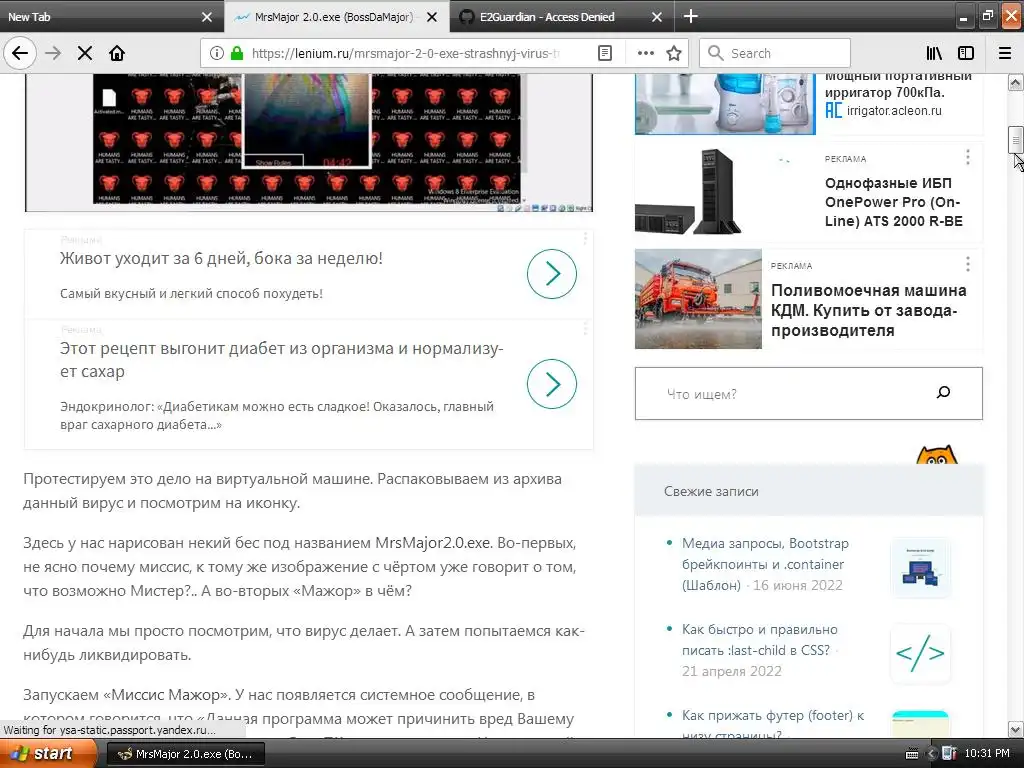Viewport: 1024px width, 768px height.
Task: Click the keyboard icon in system tray
Action: click(x=912, y=754)
